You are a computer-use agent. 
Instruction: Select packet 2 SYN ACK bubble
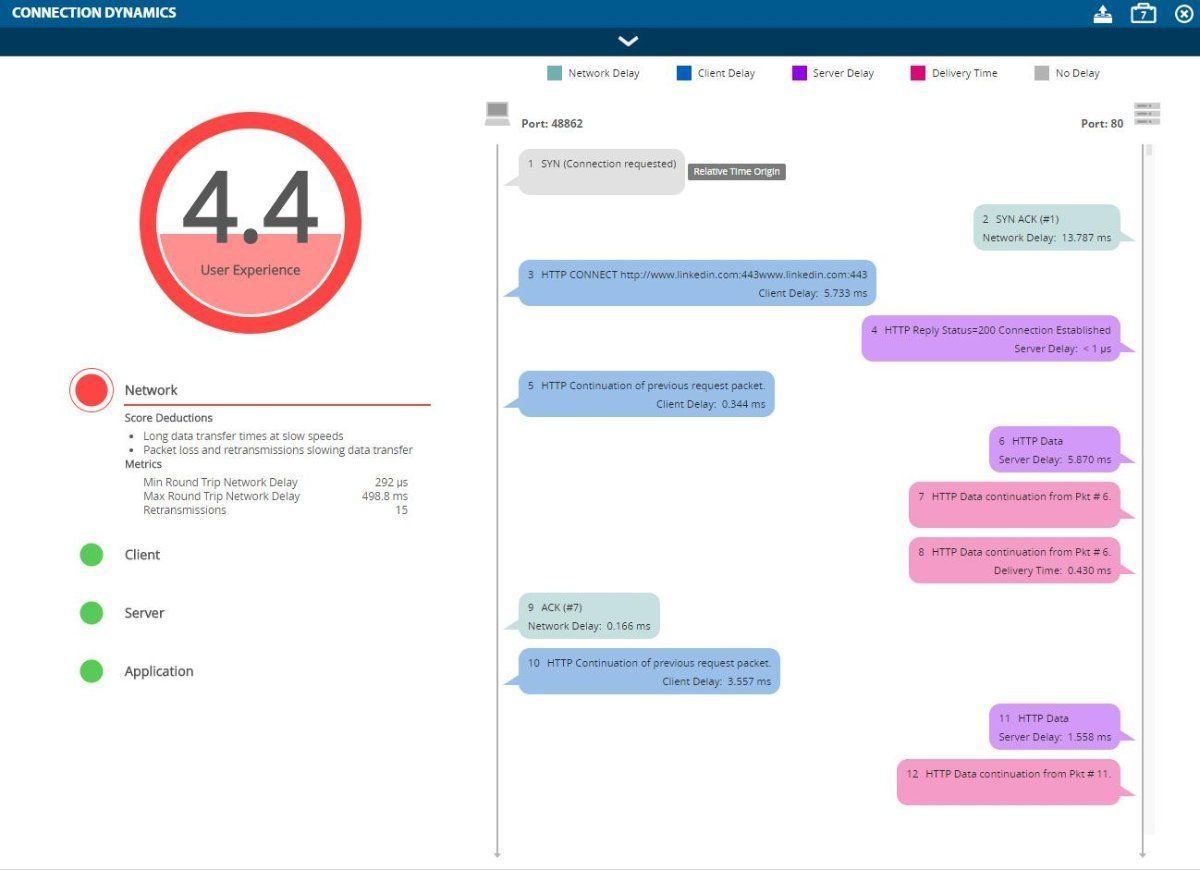click(1047, 228)
